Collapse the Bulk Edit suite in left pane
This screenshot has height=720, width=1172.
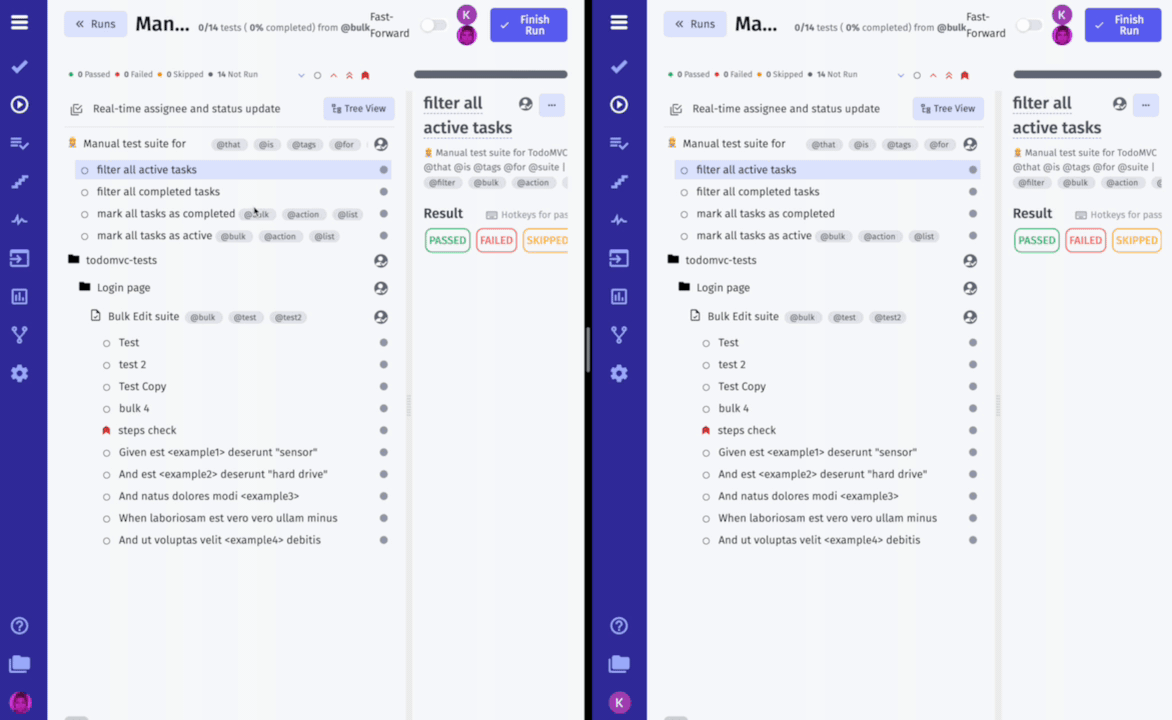point(96,316)
